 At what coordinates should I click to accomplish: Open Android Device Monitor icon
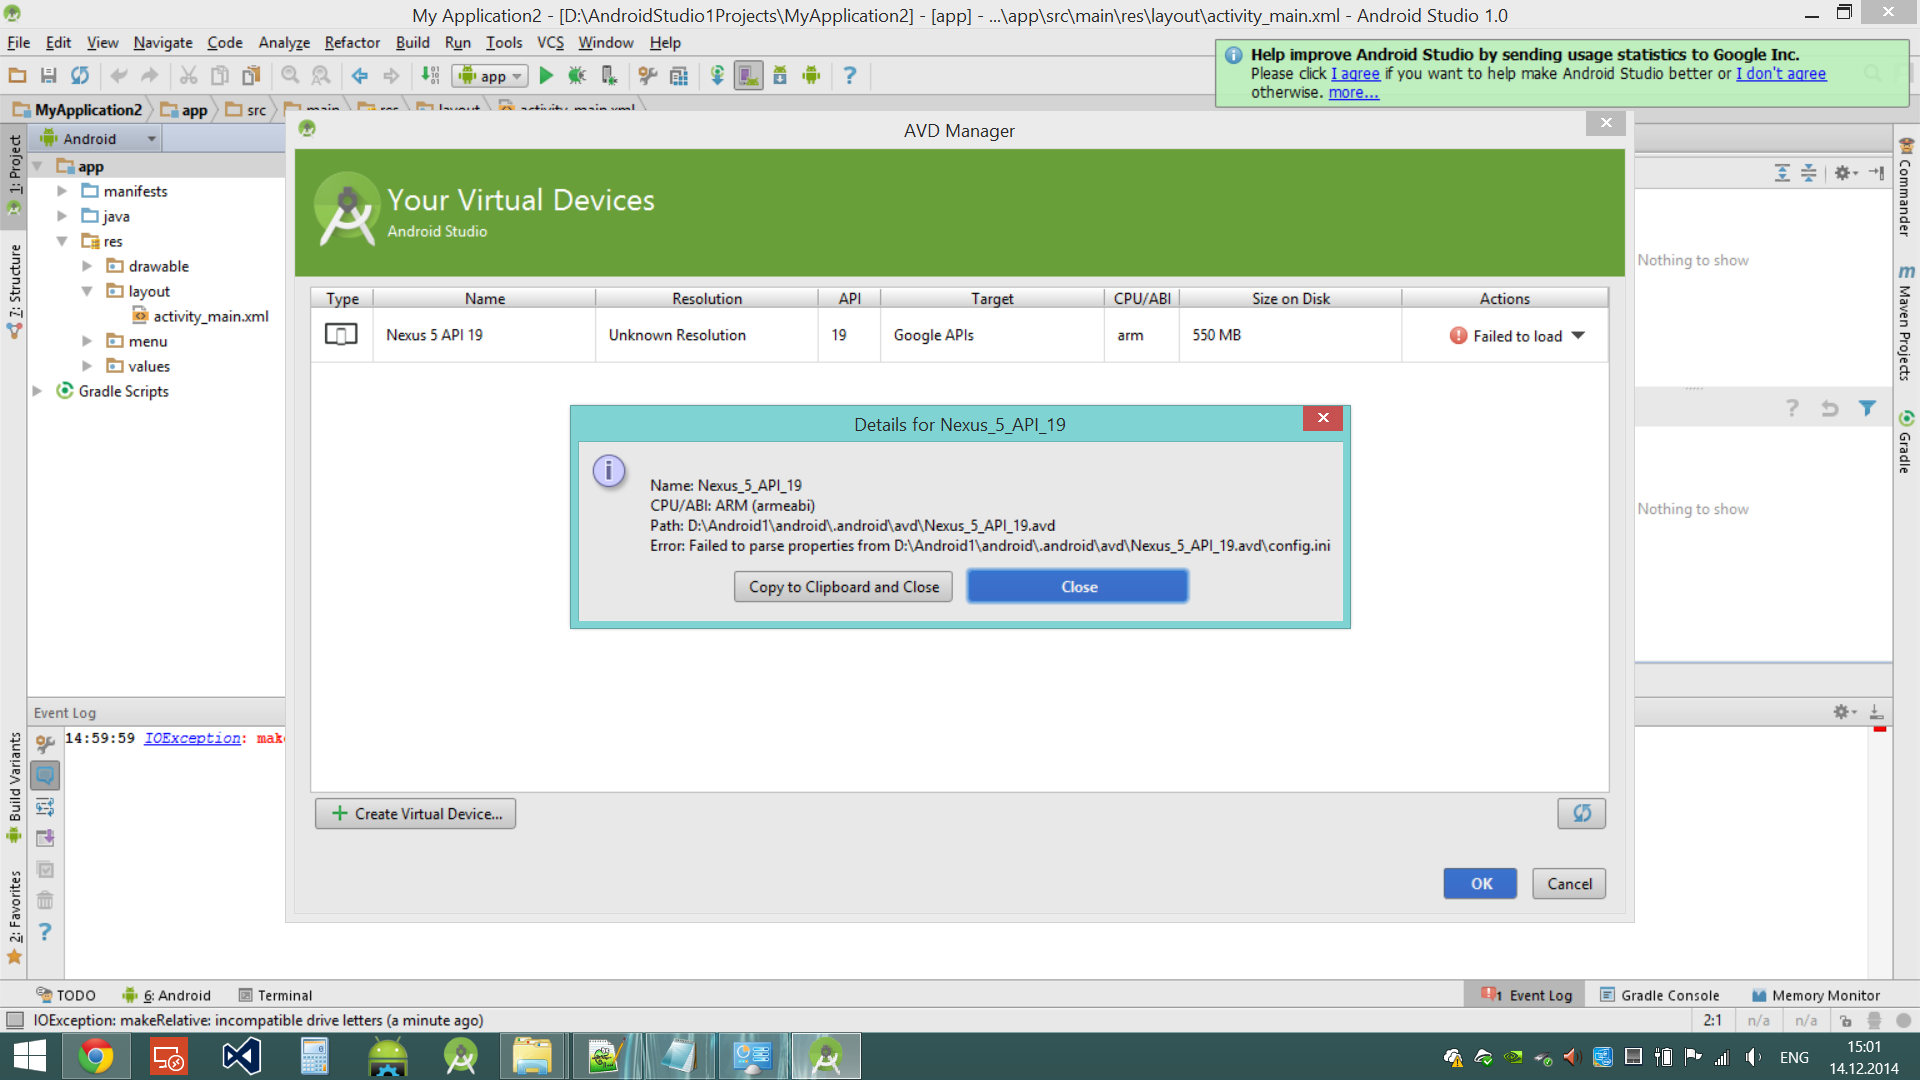(811, 75)
